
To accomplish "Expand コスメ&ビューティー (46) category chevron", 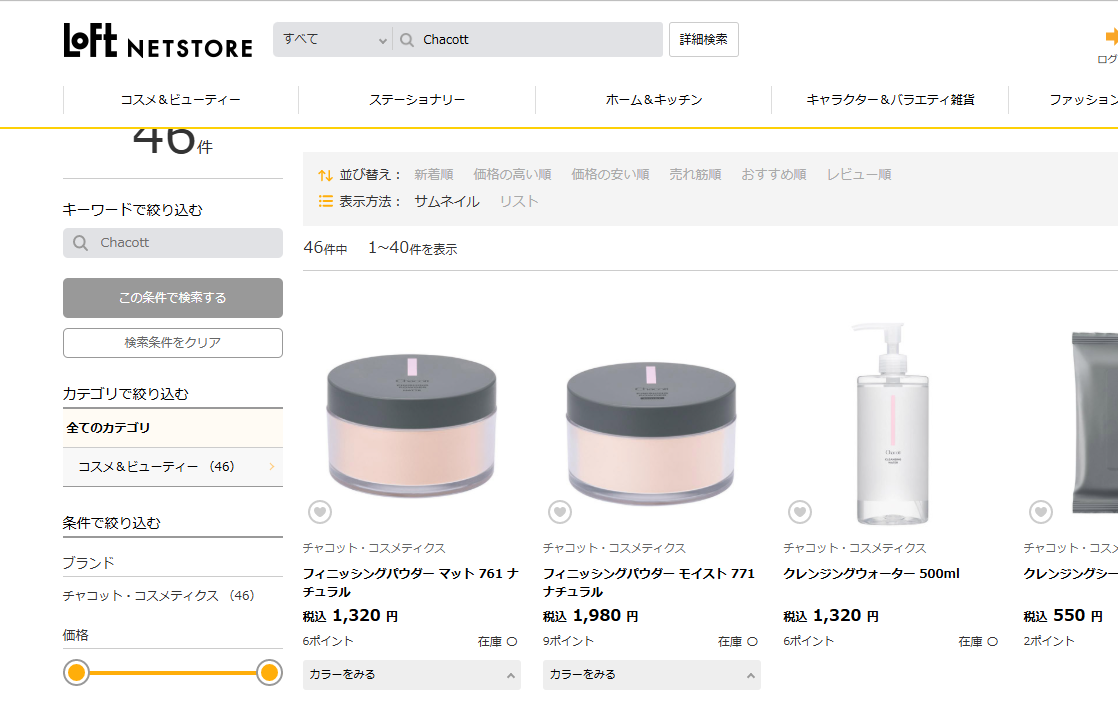I will click(272, 466).
